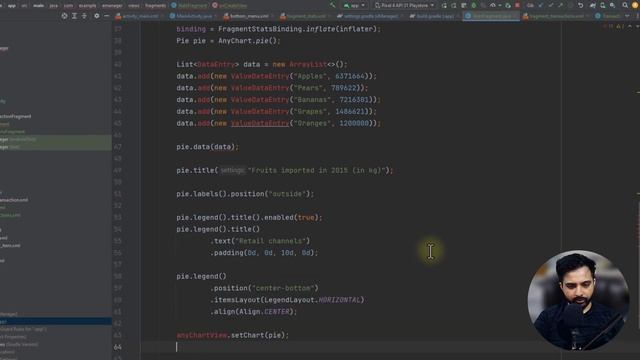Screen dimensions: 640x360
Task: Switch to the settings.gradle tab
Action: coord(369,16)
